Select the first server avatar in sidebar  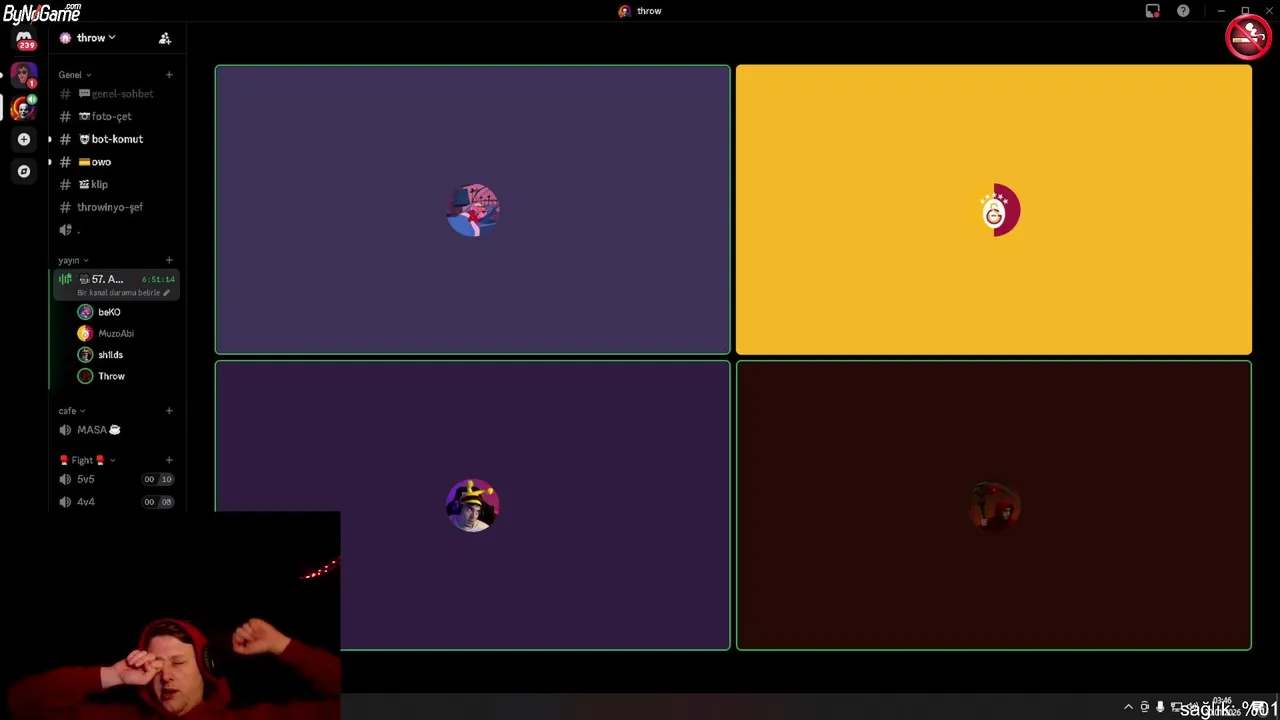pyautogui.click(x=24, y=75)
